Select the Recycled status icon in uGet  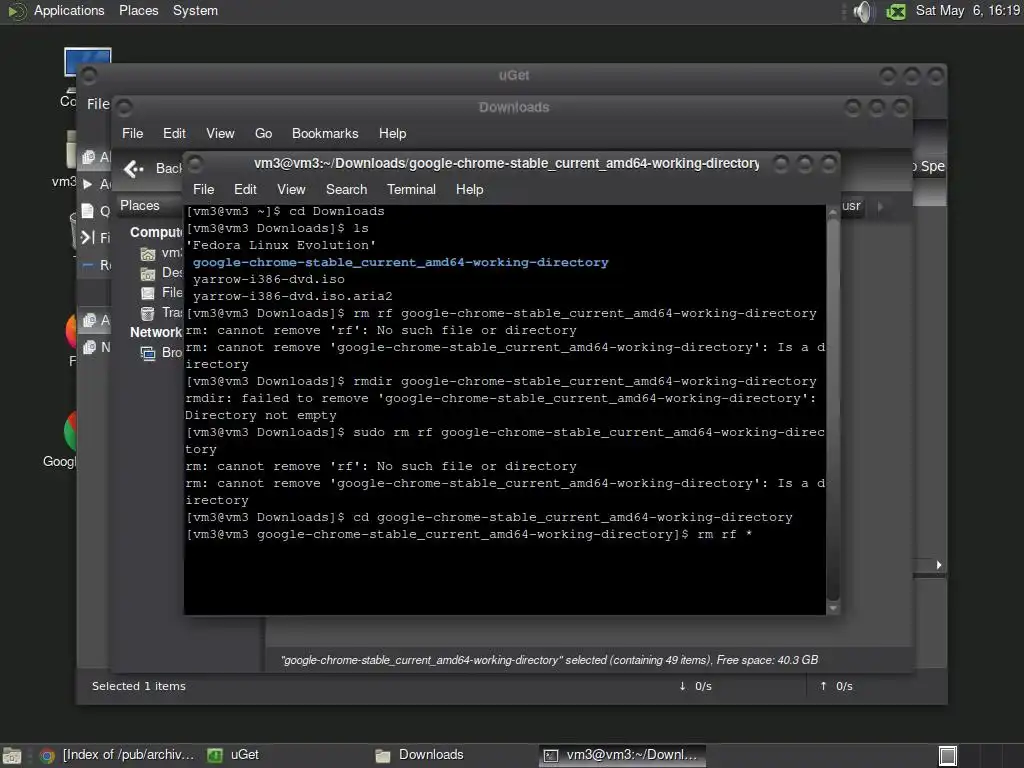click(x=88, y=264)
